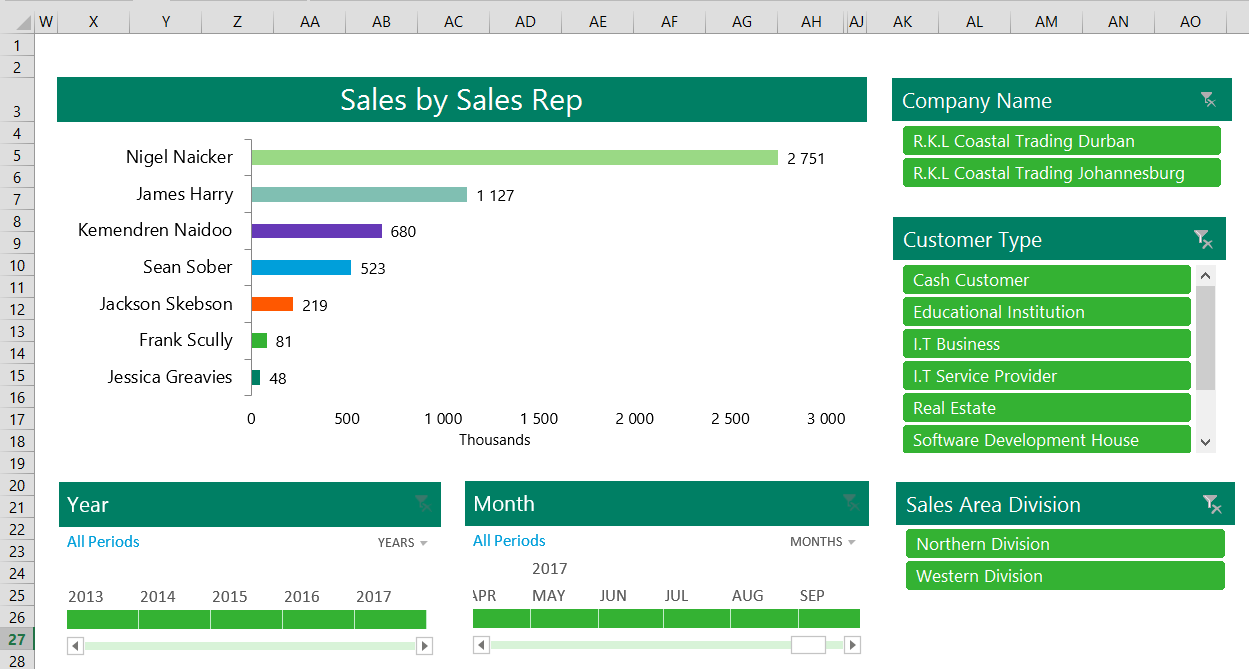Toggle R.K.L Coastal Trading Durban slicer item
The width and height of the screenshot is (1249, 669).
tap(1061, 141)
